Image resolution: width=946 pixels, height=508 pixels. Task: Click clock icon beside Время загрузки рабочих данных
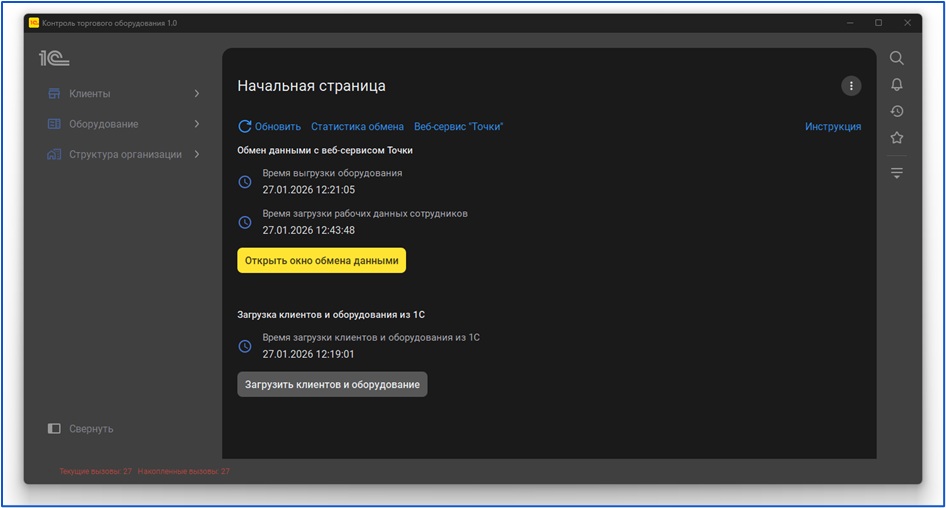(244, 222)
